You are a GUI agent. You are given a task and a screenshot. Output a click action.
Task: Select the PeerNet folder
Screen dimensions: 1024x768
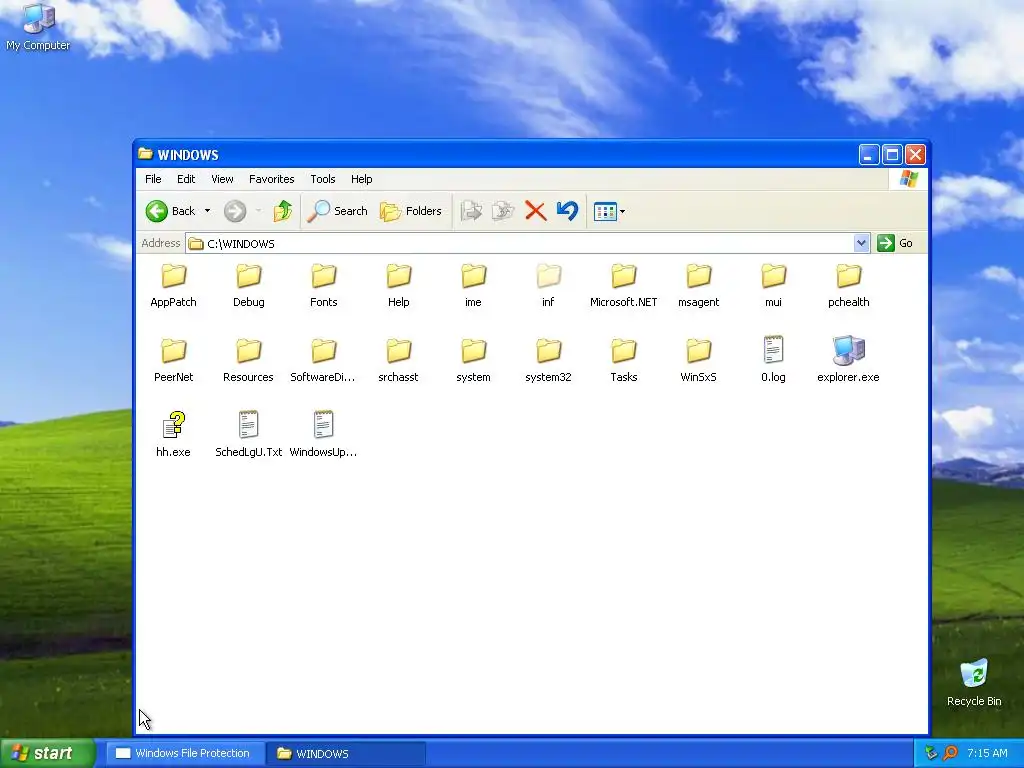174,360
